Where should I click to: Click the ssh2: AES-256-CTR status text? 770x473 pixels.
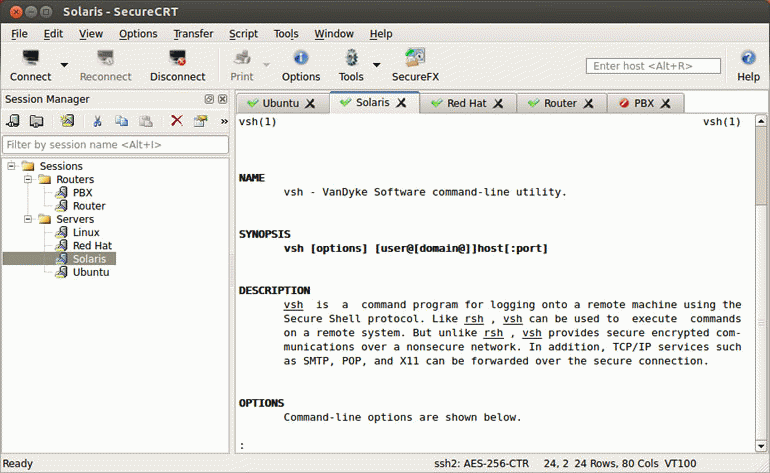click(x=481, y=464)
